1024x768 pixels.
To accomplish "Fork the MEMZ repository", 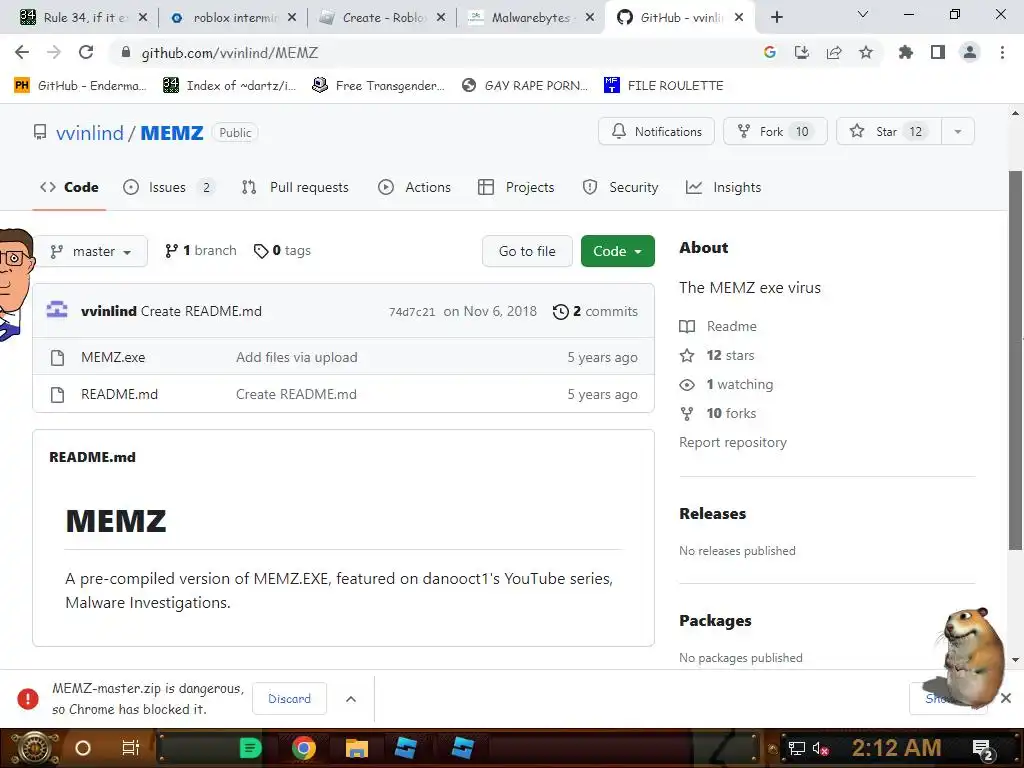I will (775, 131).
